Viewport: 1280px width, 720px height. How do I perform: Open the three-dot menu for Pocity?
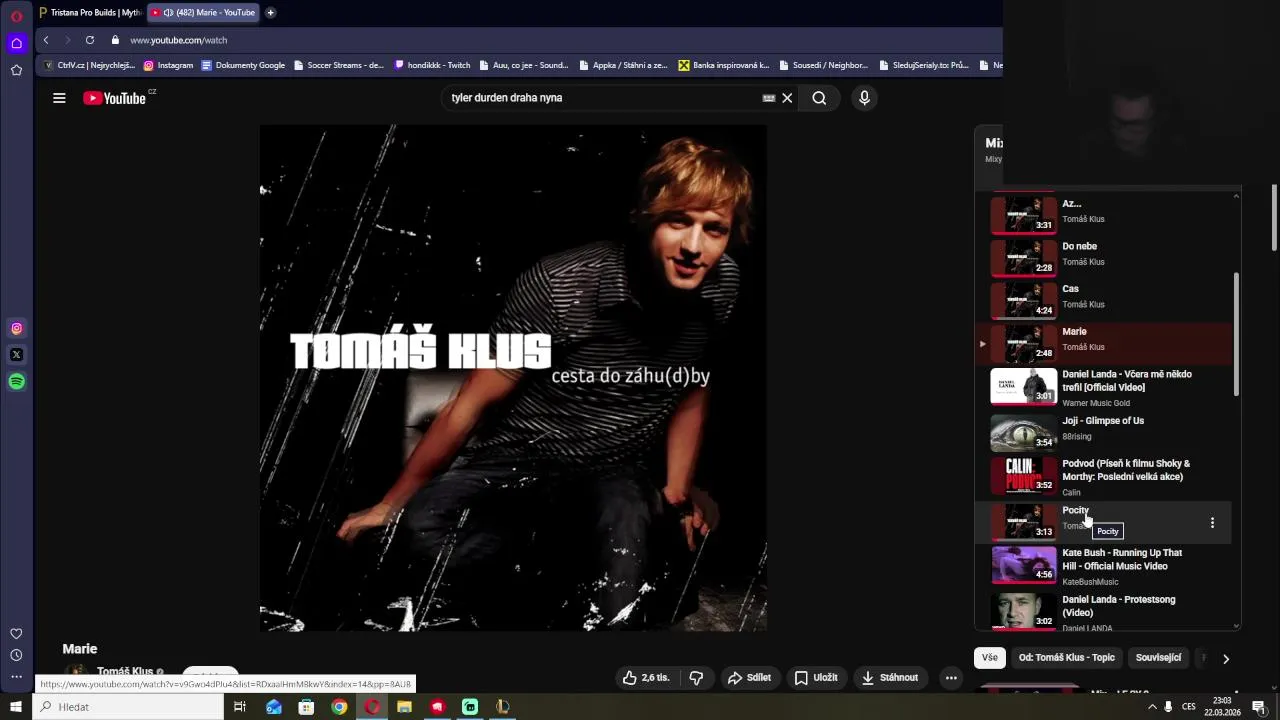point(1212,523)
